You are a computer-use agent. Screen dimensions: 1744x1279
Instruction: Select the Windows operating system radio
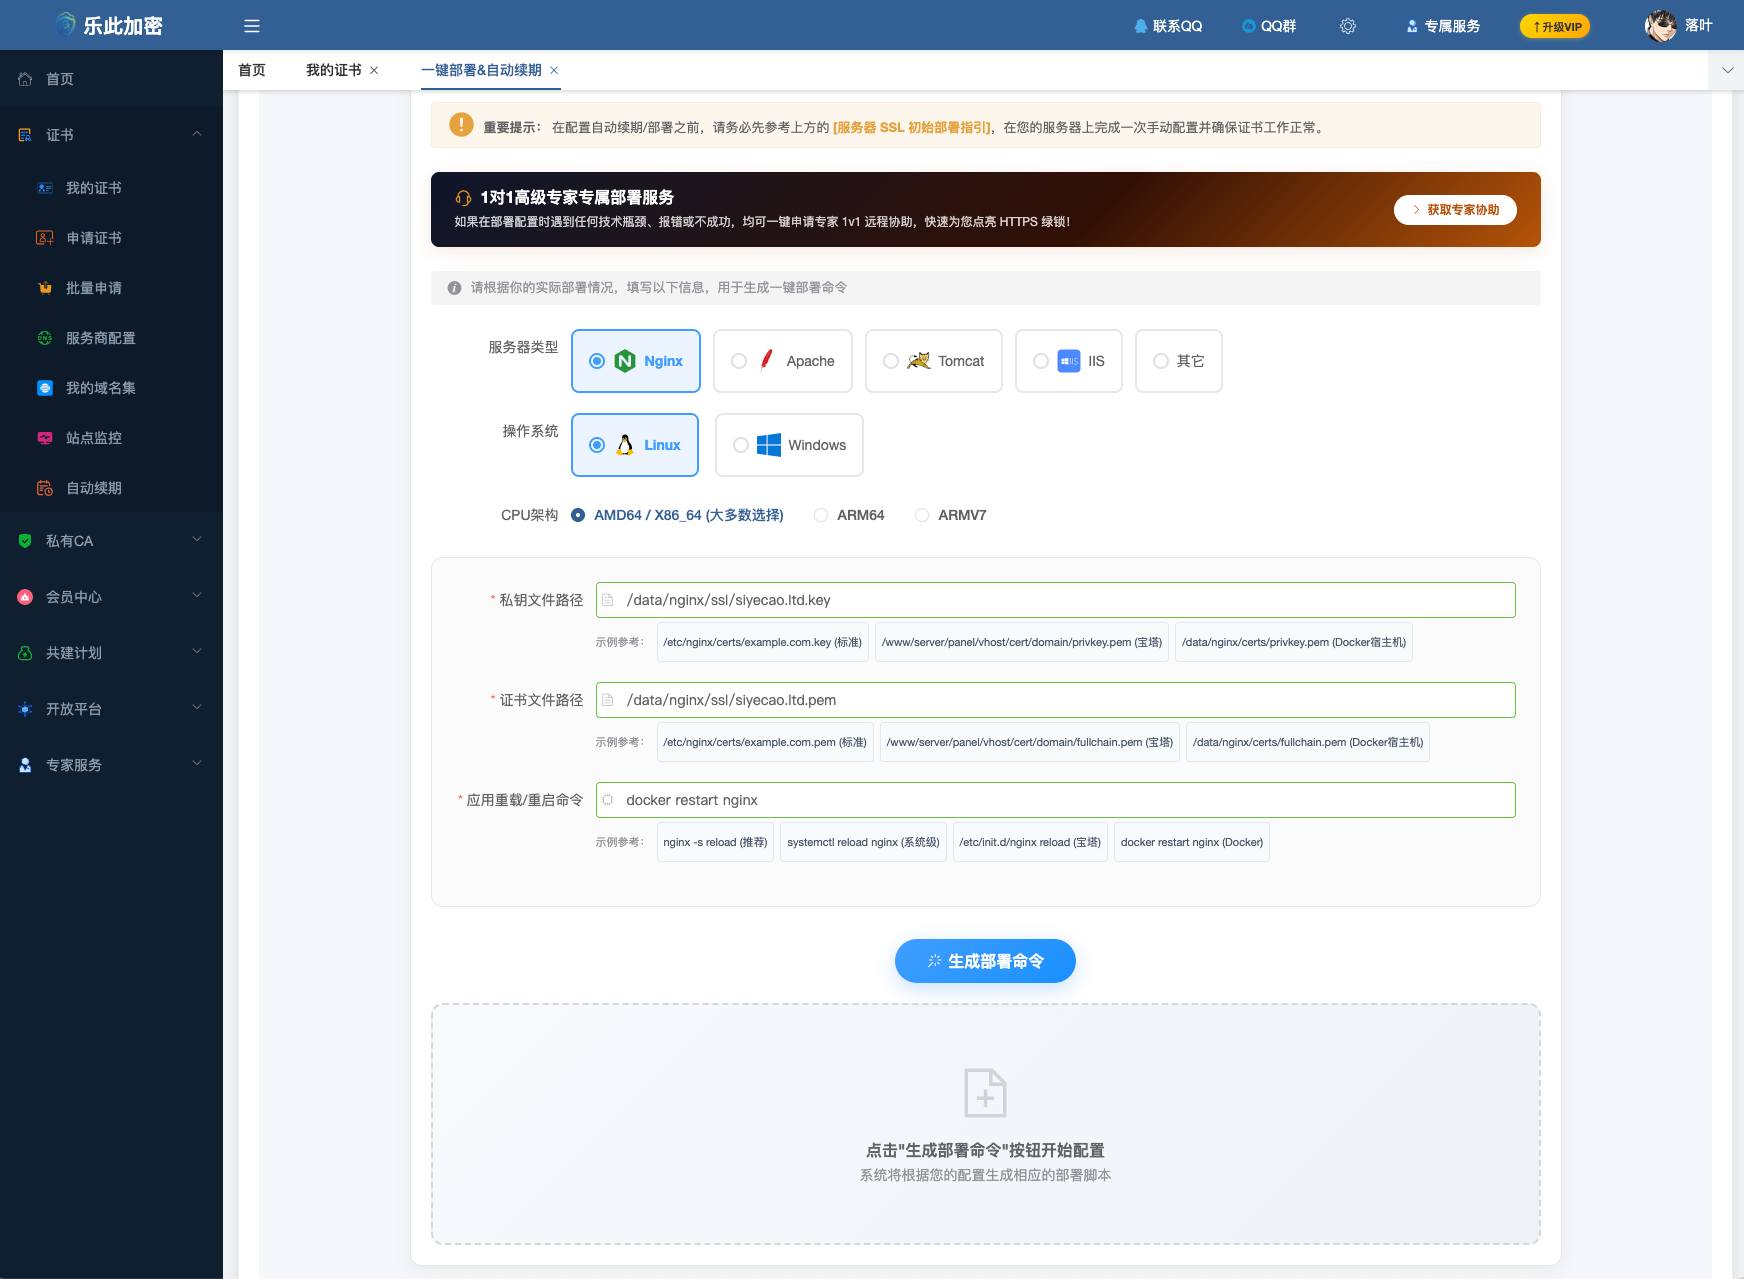tap(741, 445)
